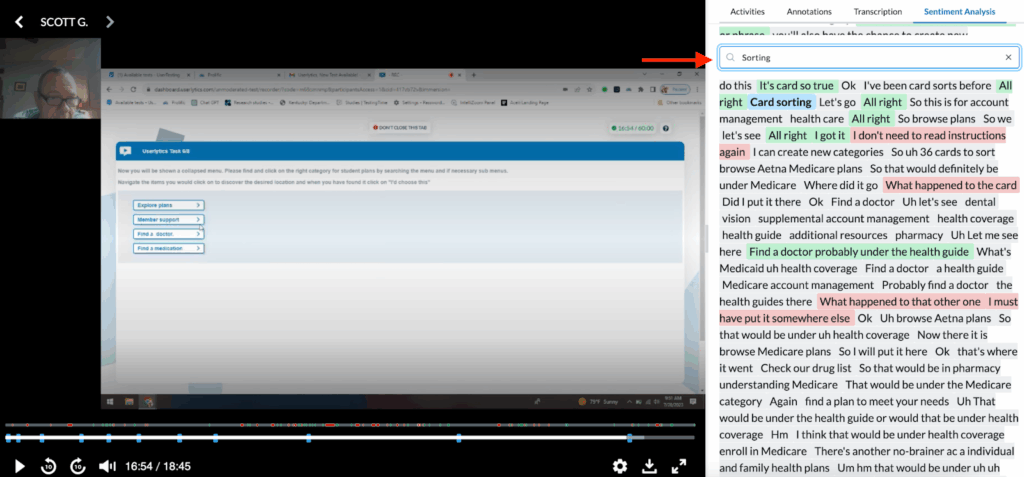Screen dimensions: 1024x477
Task: Play the session recording
Action: (x=18, y=466)
